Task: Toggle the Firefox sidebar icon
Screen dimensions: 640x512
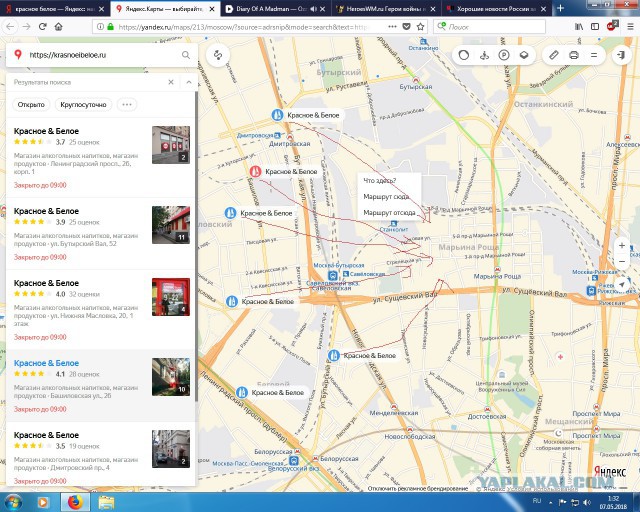Action: coord(595,27)
